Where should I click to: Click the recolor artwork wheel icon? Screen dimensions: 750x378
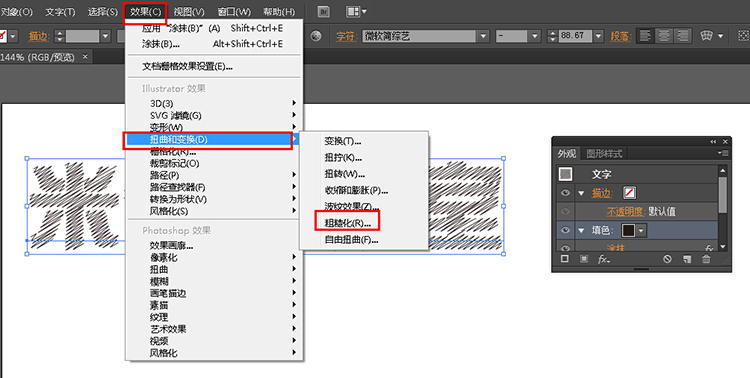pos(315,36)
